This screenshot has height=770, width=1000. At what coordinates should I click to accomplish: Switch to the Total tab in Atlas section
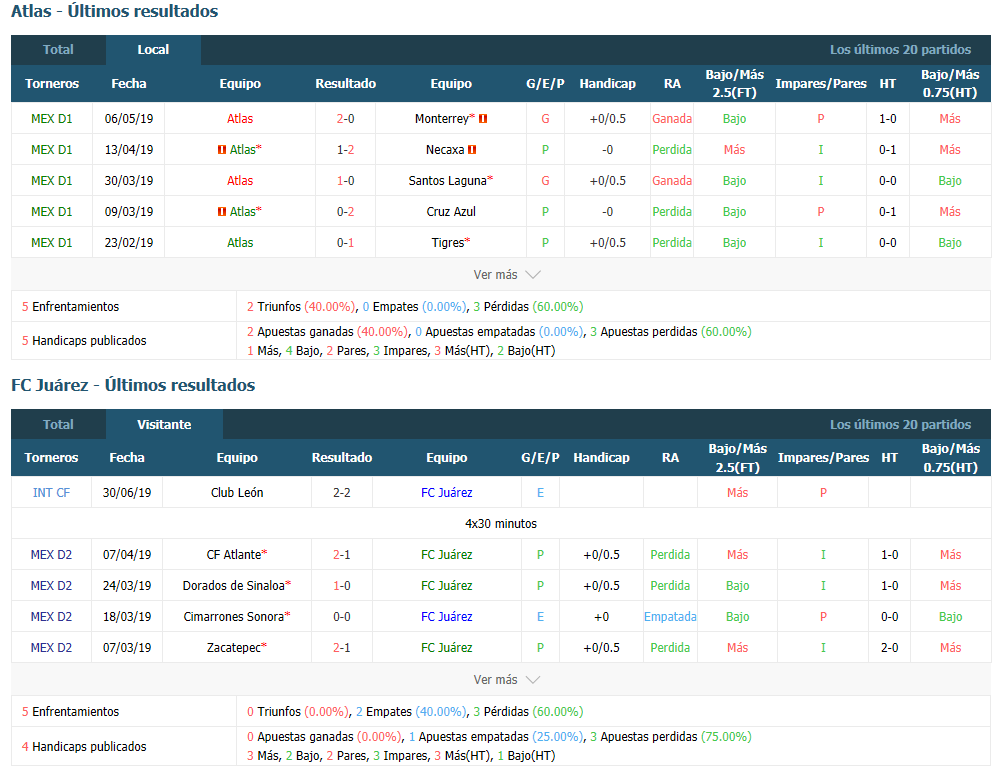tap(58, 50)
